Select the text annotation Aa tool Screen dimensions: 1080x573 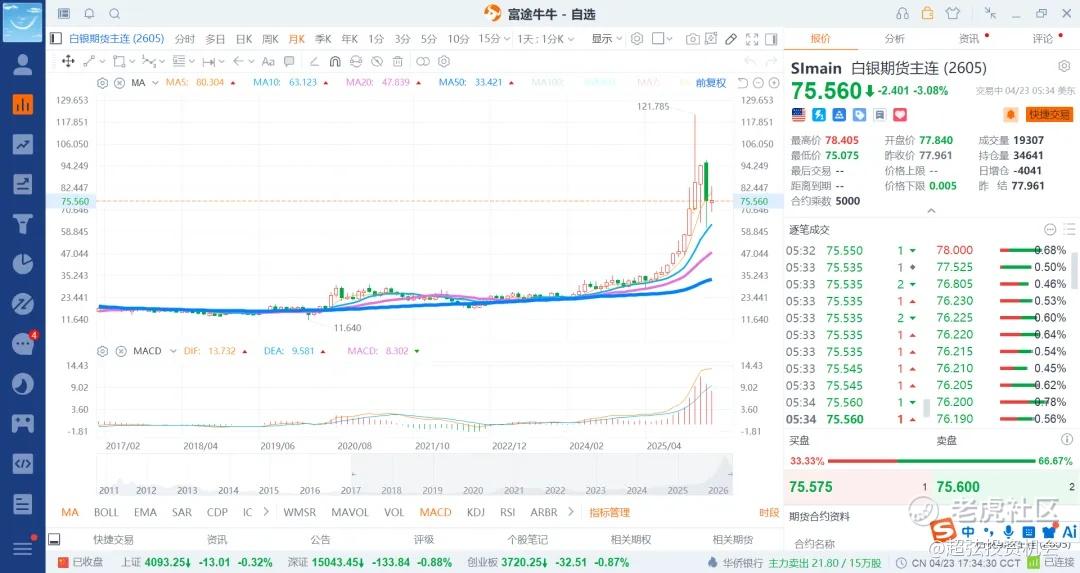[267, 61]
